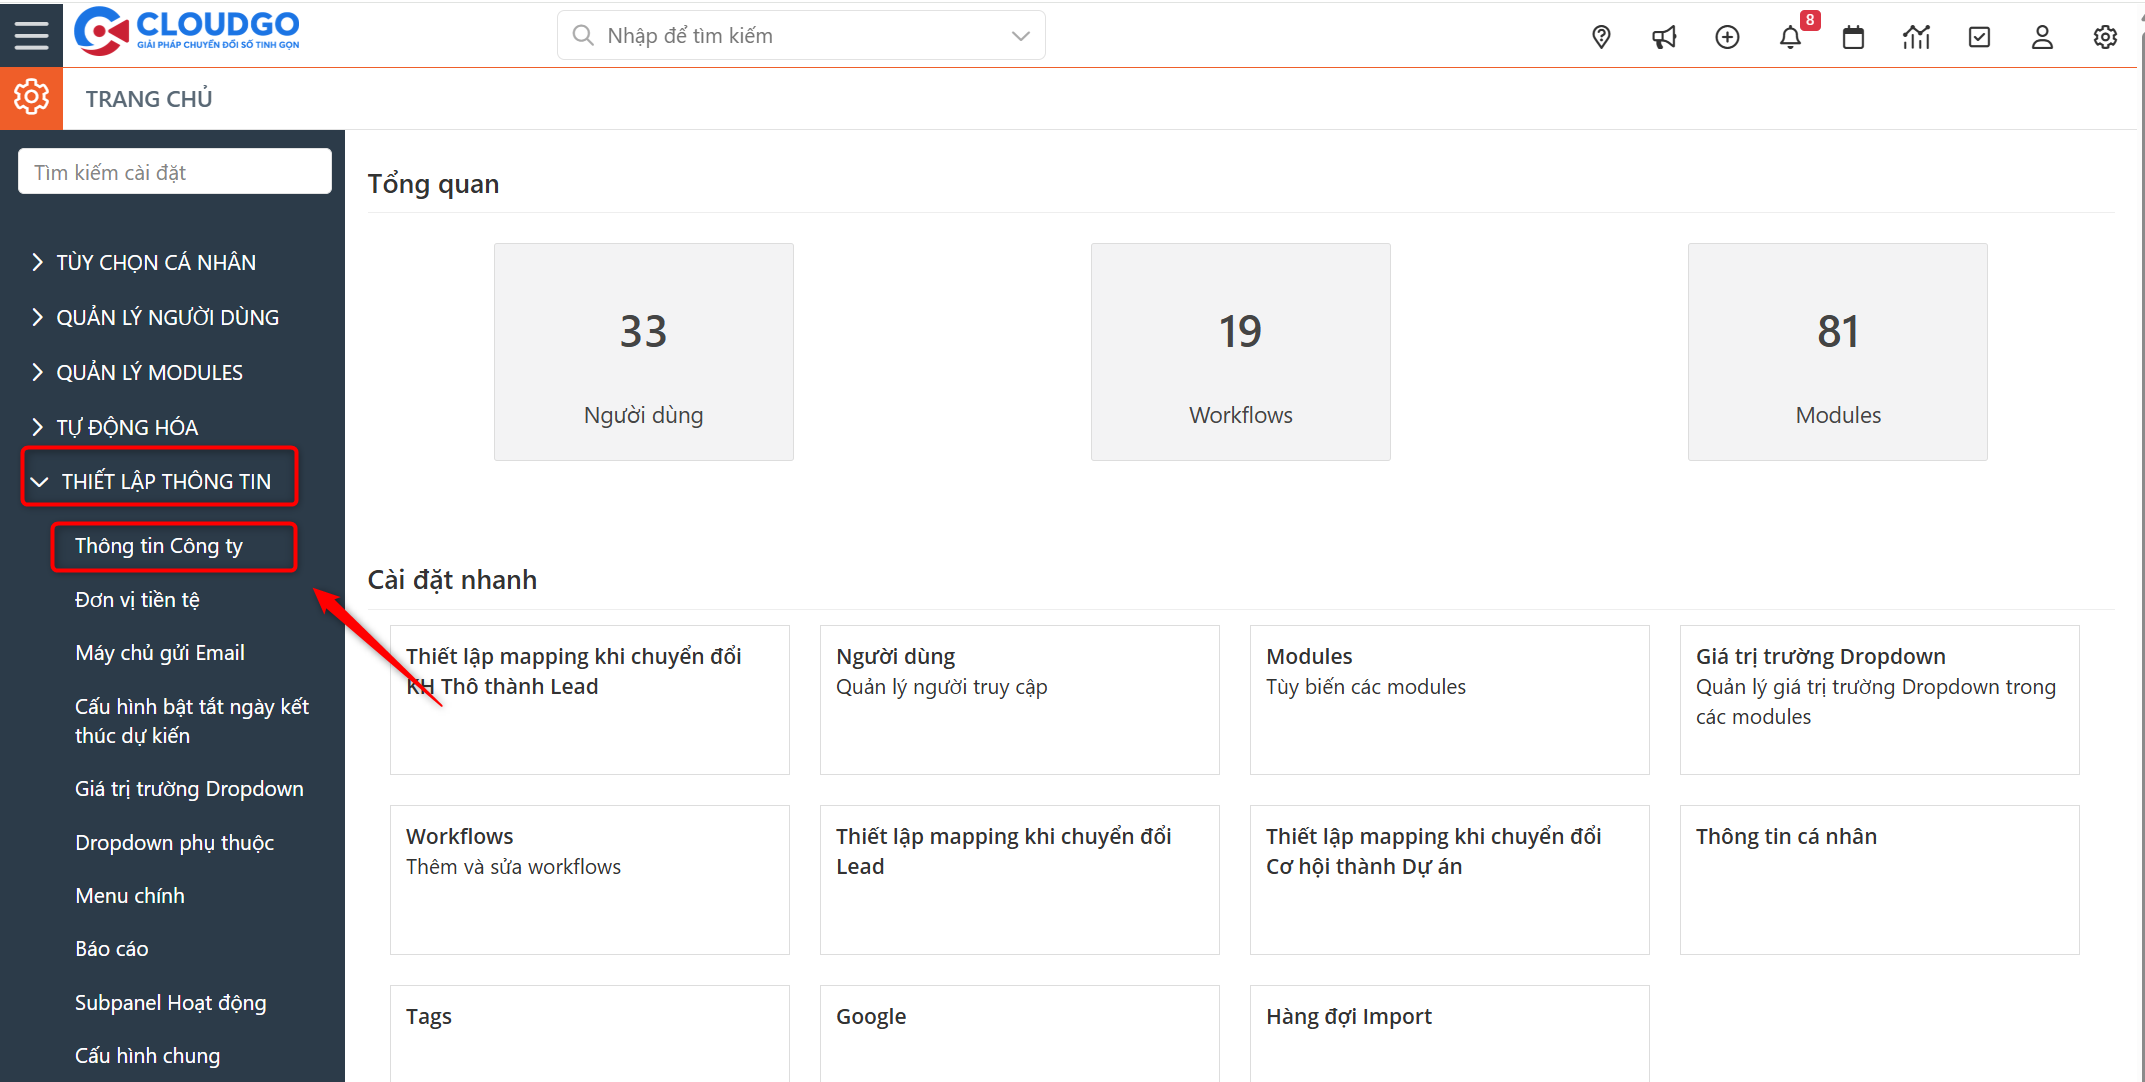Expand the TỰ ĐỘNG HÓA section

click(127, 427)
